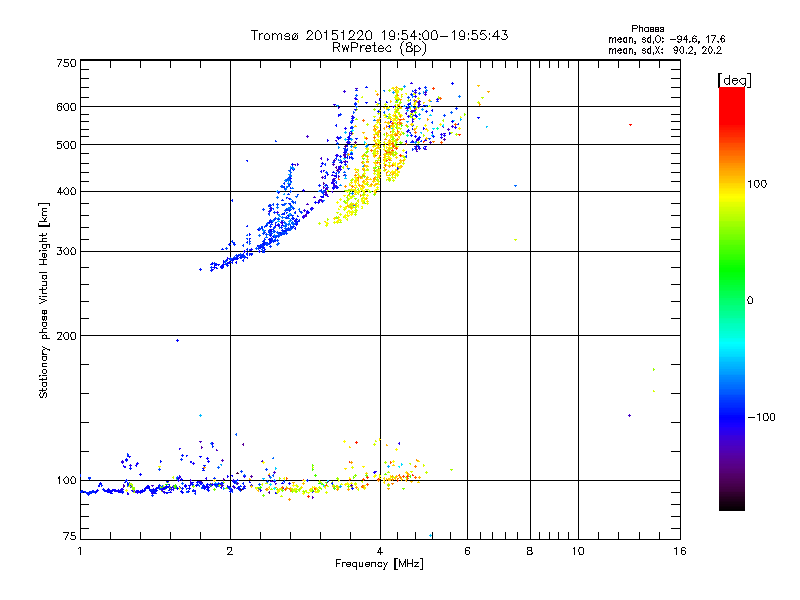This screenshot has height=600, width=800.
Task: Click the colorbar phase scale
Action: click(732, 298)
